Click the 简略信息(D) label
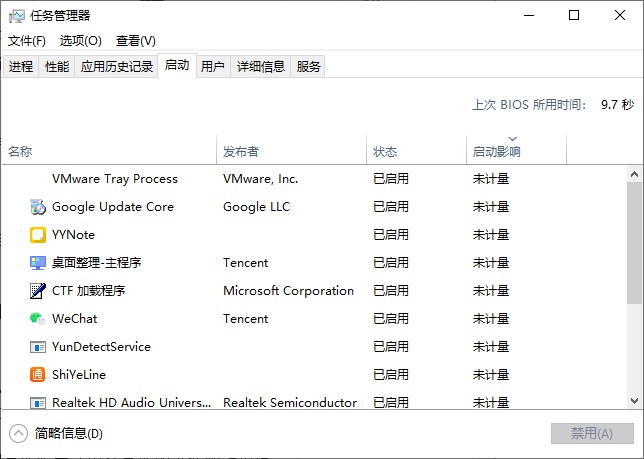Viewport: 644px width, 459px height. (x=69, y=433)
